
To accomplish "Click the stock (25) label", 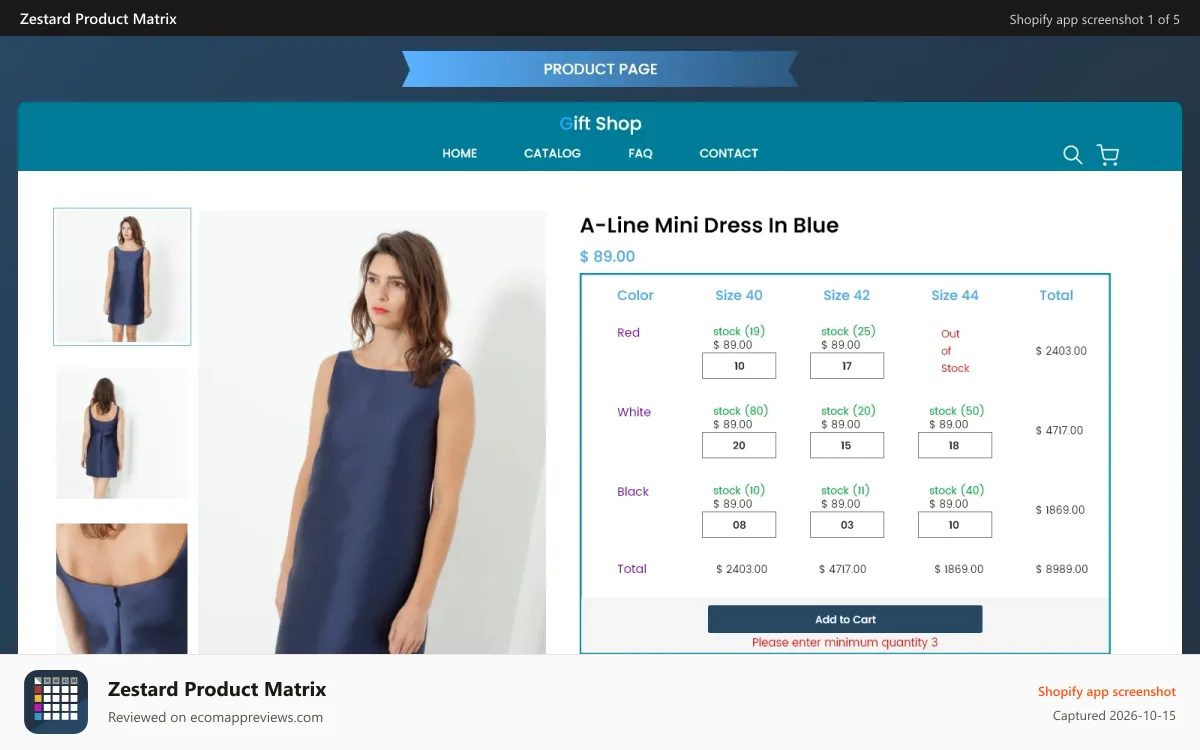I will click(848, 331).
